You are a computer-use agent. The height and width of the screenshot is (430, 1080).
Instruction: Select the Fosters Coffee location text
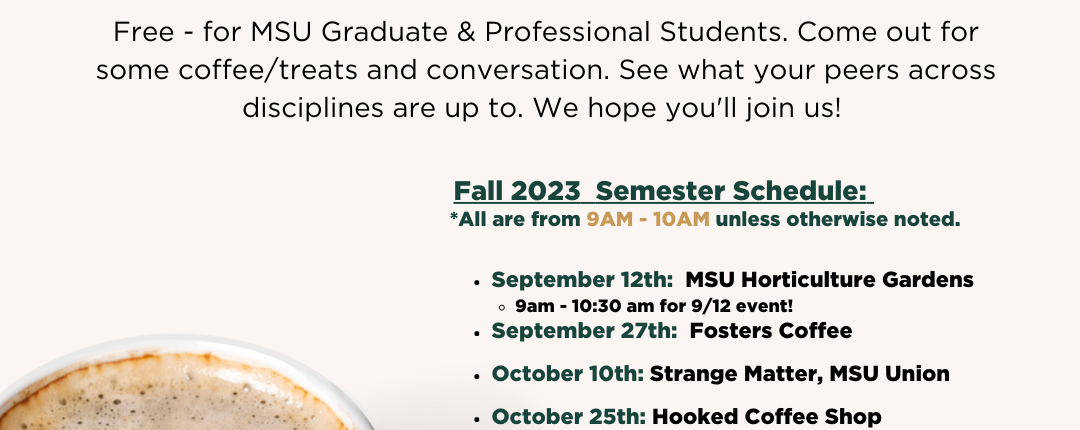771,331
